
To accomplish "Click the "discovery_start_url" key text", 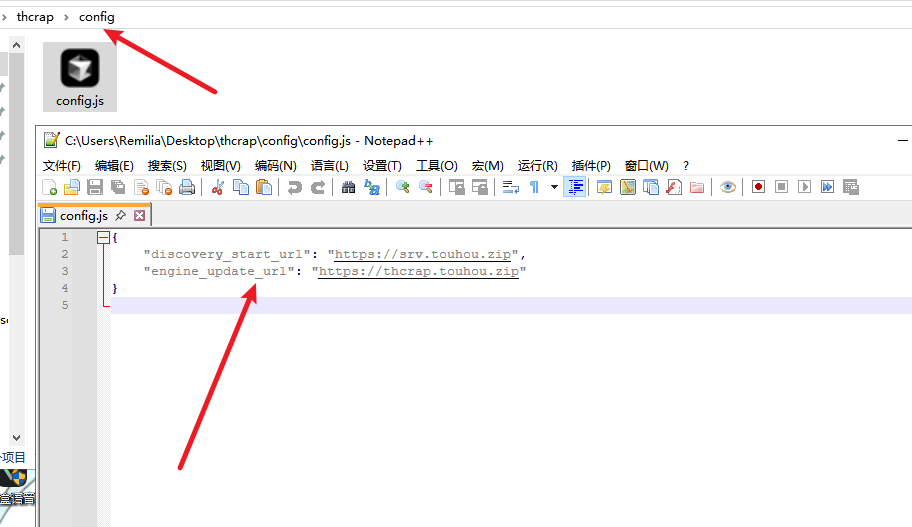I will pyautogui.click(x=227, y=254).
